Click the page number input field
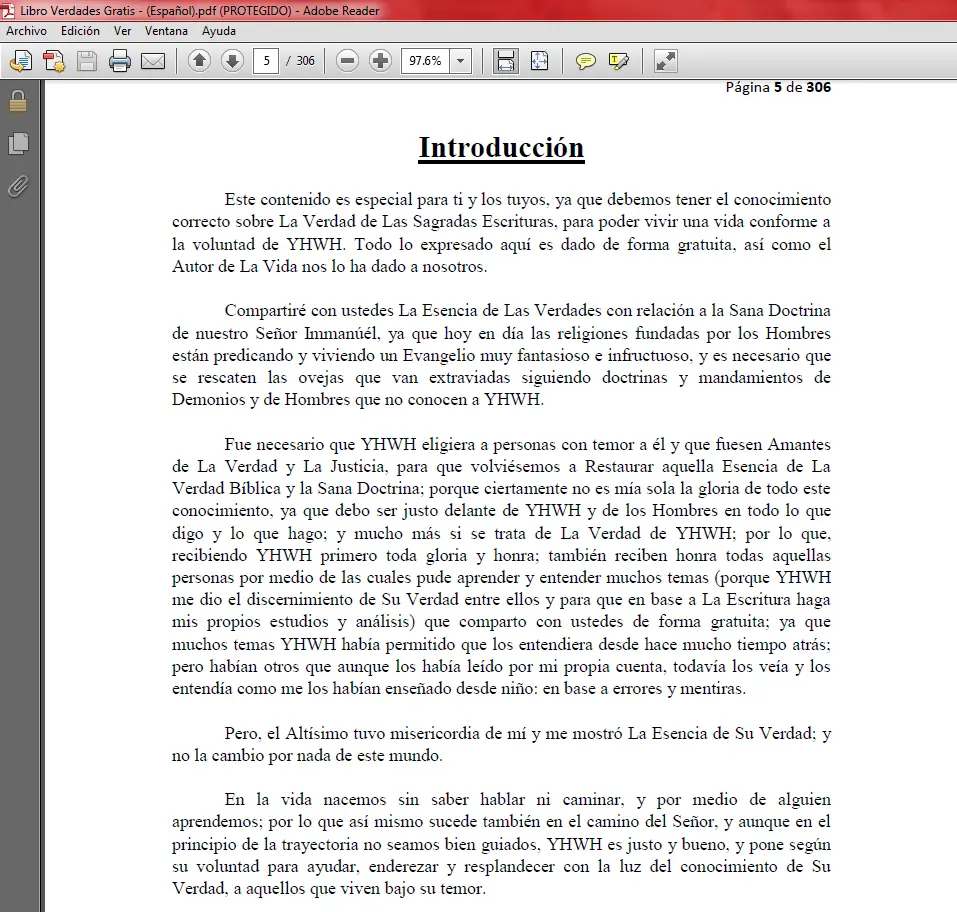The height and width of the screenshot is (912, 957). pyautogui.click(x=266, y=61)
